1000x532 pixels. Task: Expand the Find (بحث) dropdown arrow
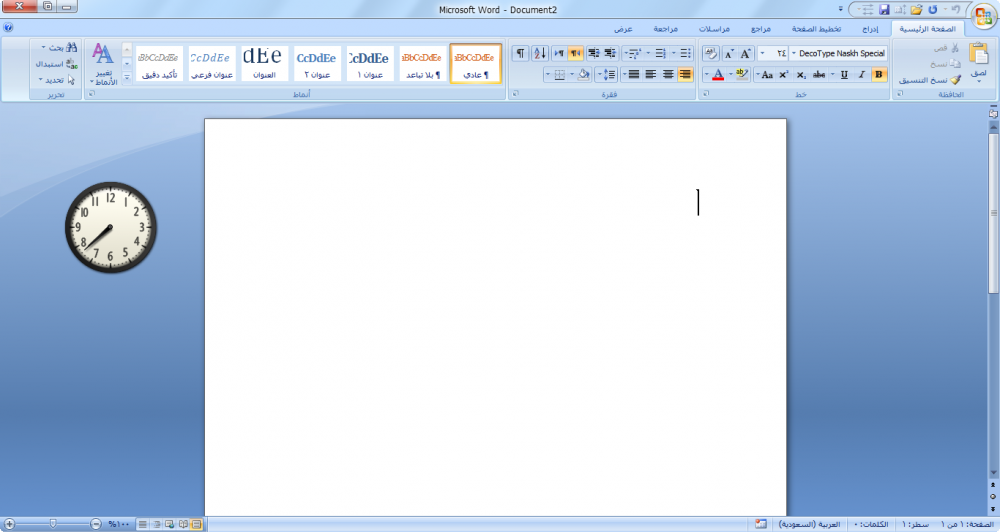coord(46,47)
